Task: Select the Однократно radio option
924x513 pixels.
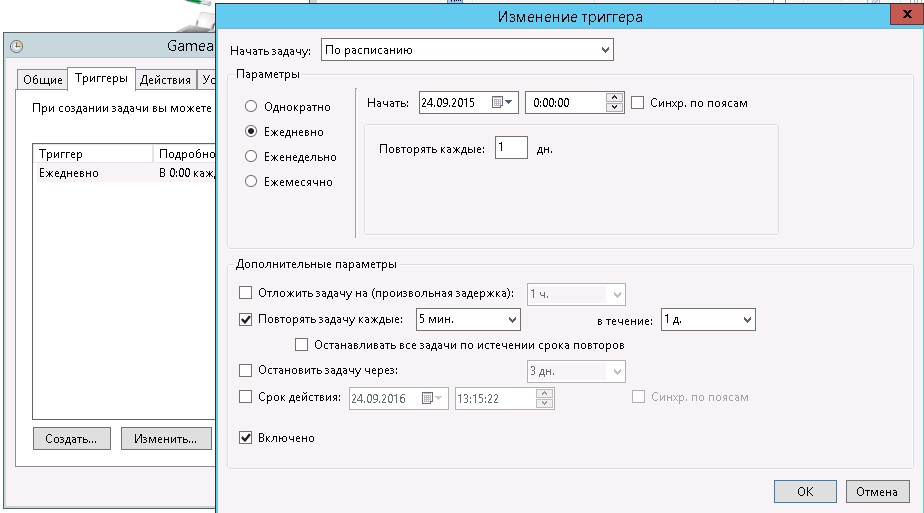Action: [x=252, y=107]
